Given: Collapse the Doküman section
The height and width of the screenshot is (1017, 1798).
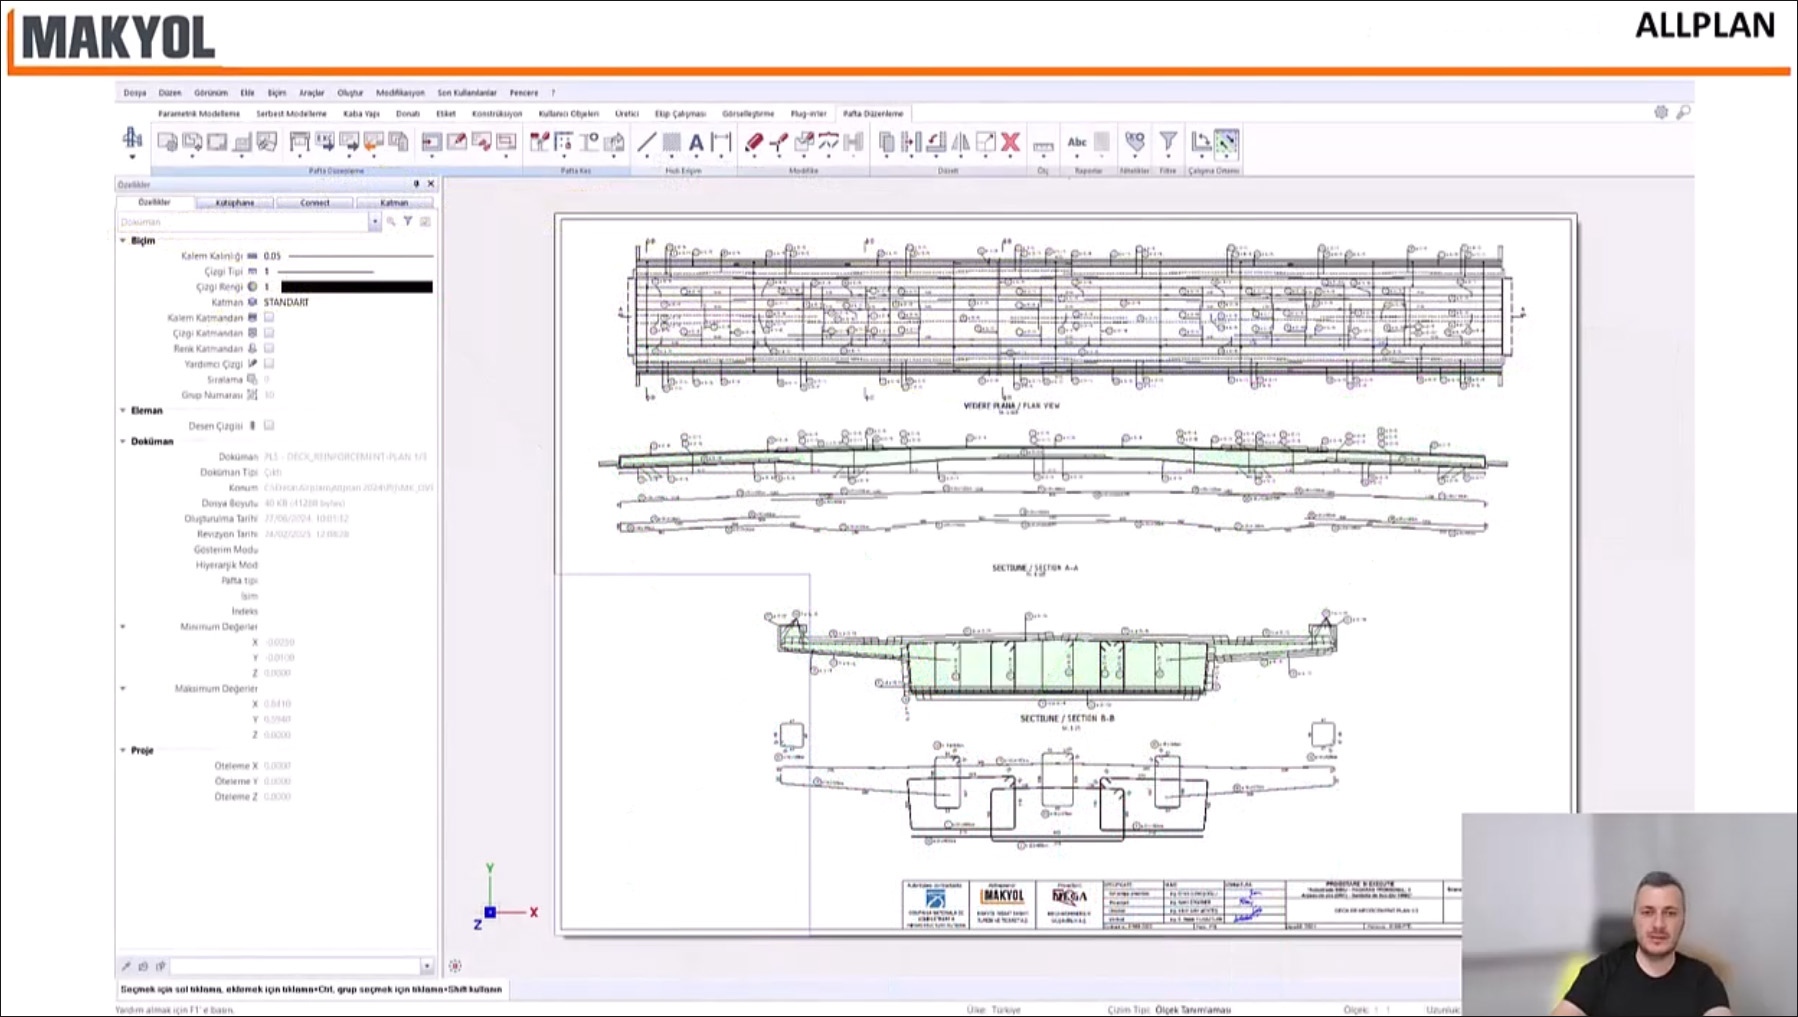Looking at the screenshot, I should click(x=123, y=441).
